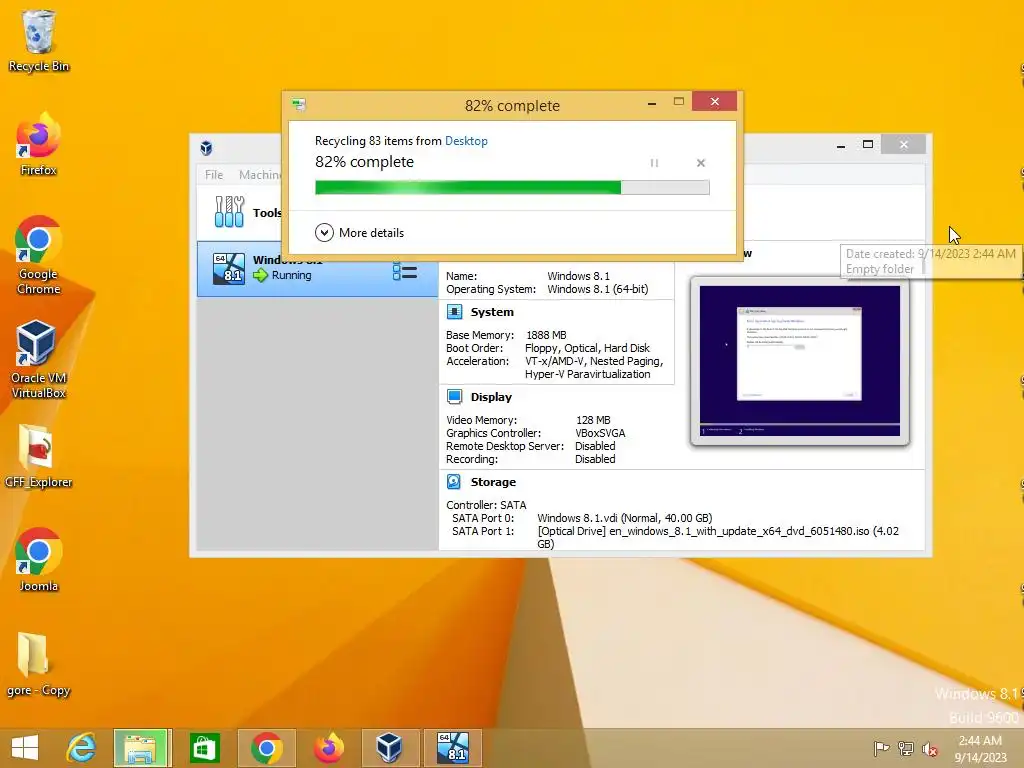The height and width of the screenshot is (768, 1024).
Task: Expand More details in recycling dialog
Action: 359,232
